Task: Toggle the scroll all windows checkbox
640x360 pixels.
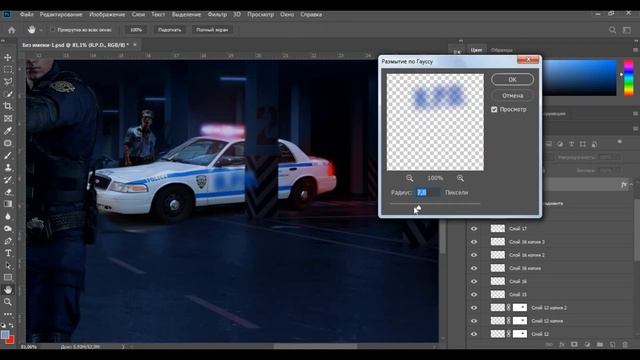Action: (53, 30)
